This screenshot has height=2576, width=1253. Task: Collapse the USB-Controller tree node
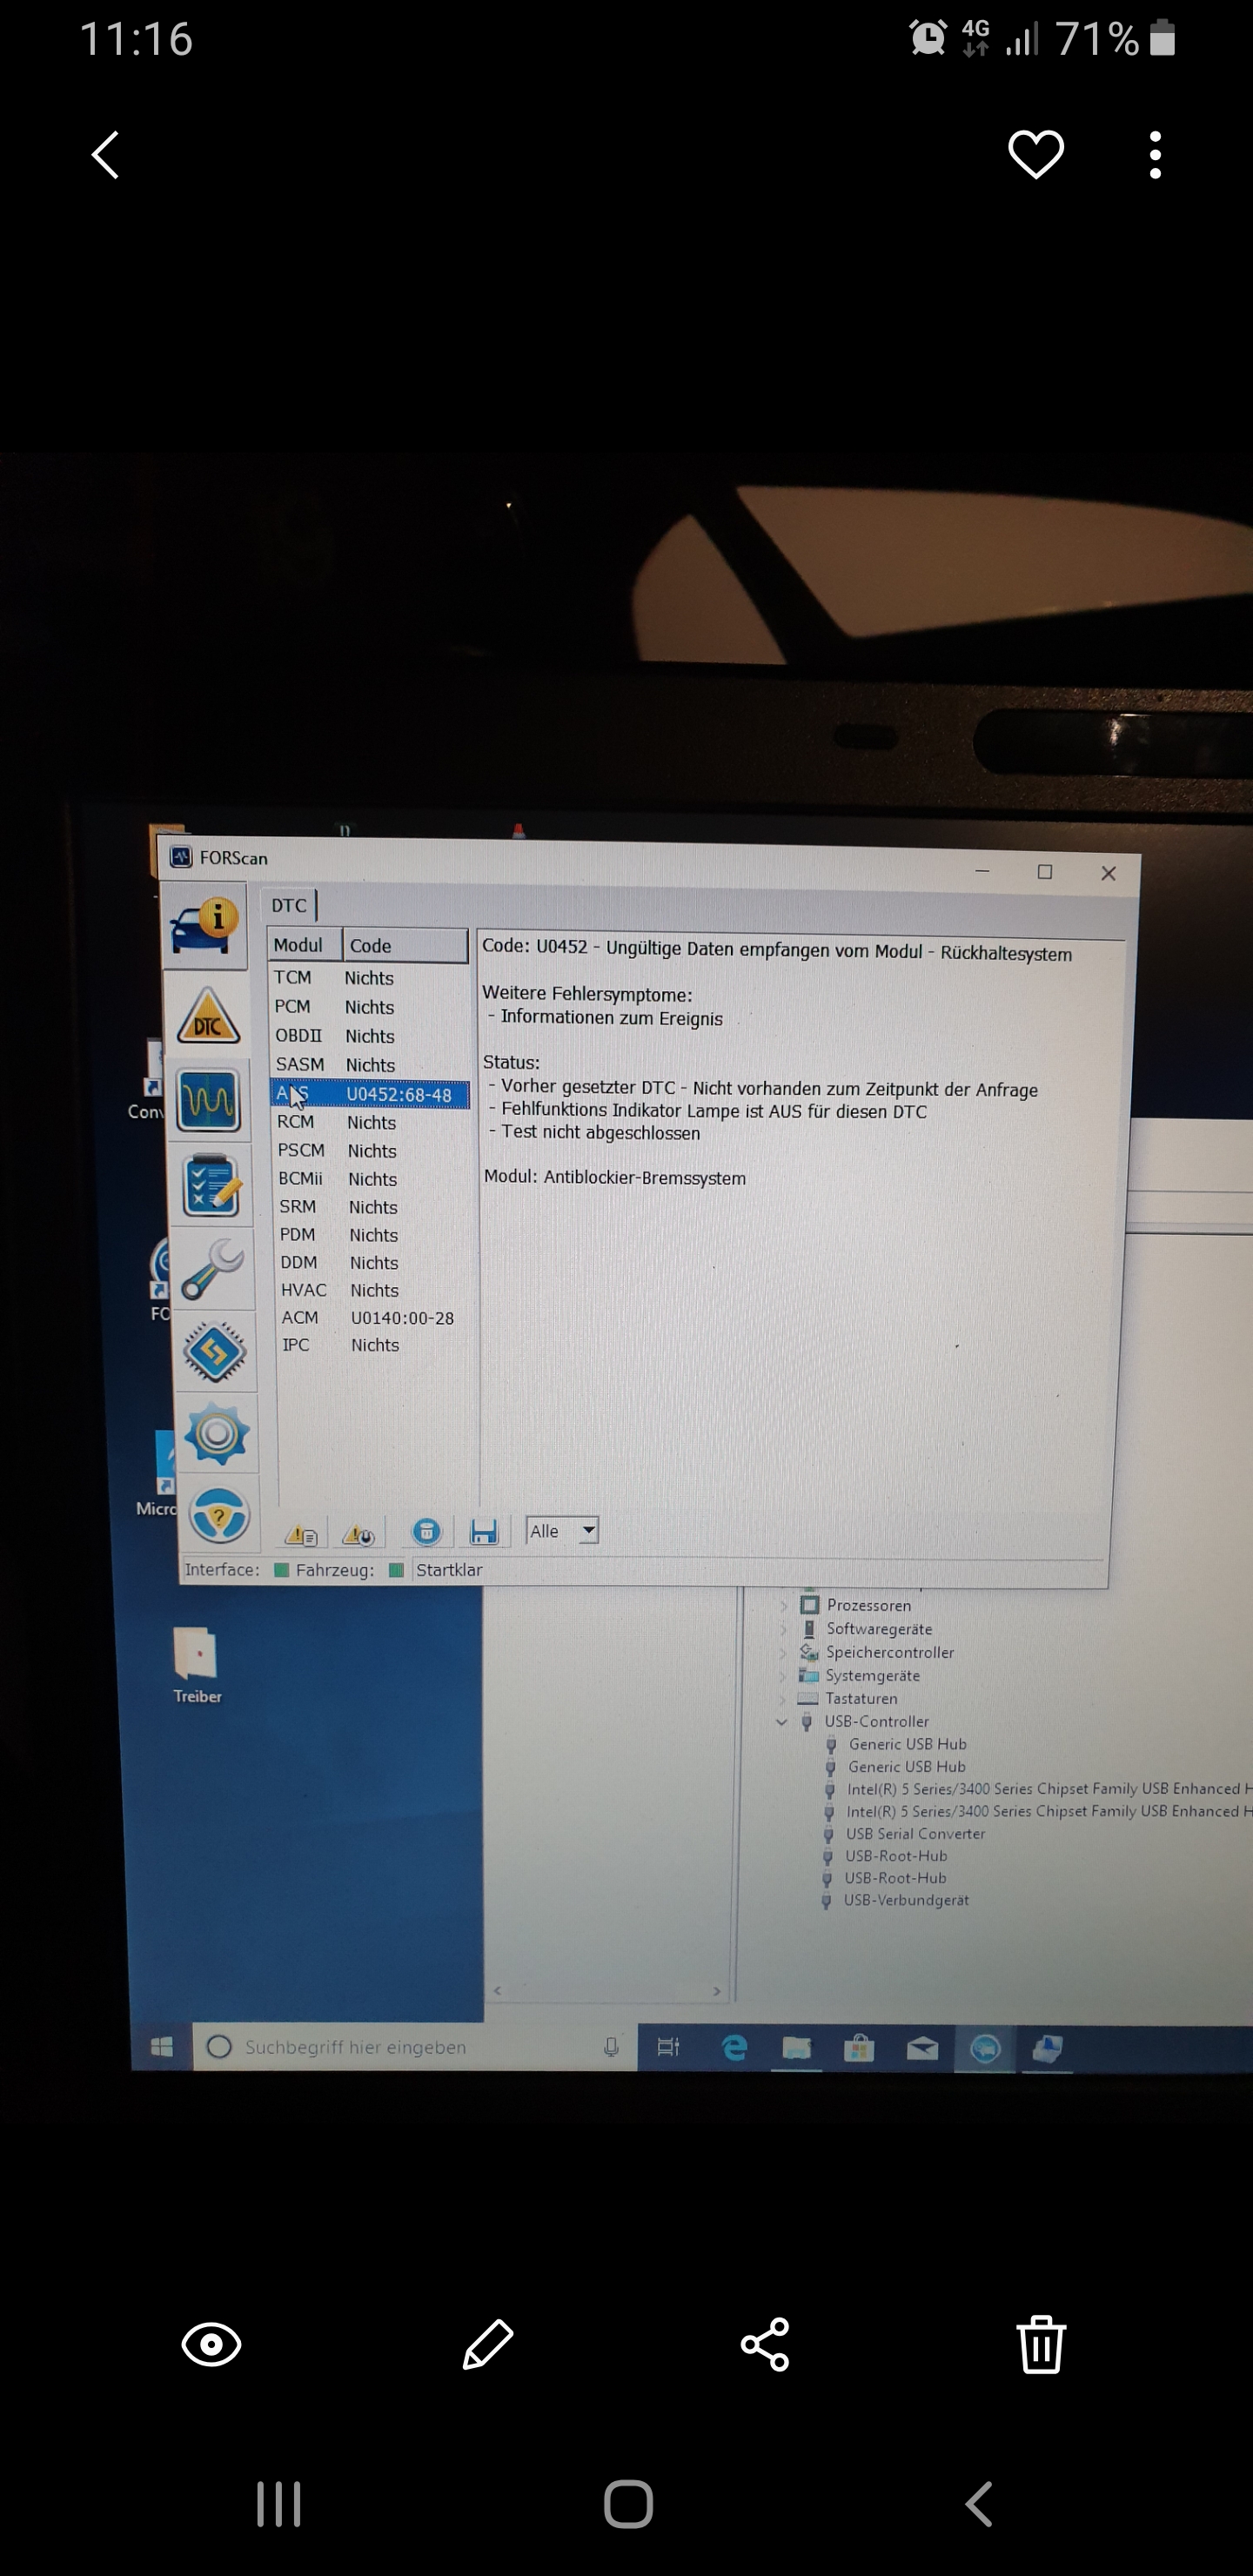click(x=781, y=1721)
